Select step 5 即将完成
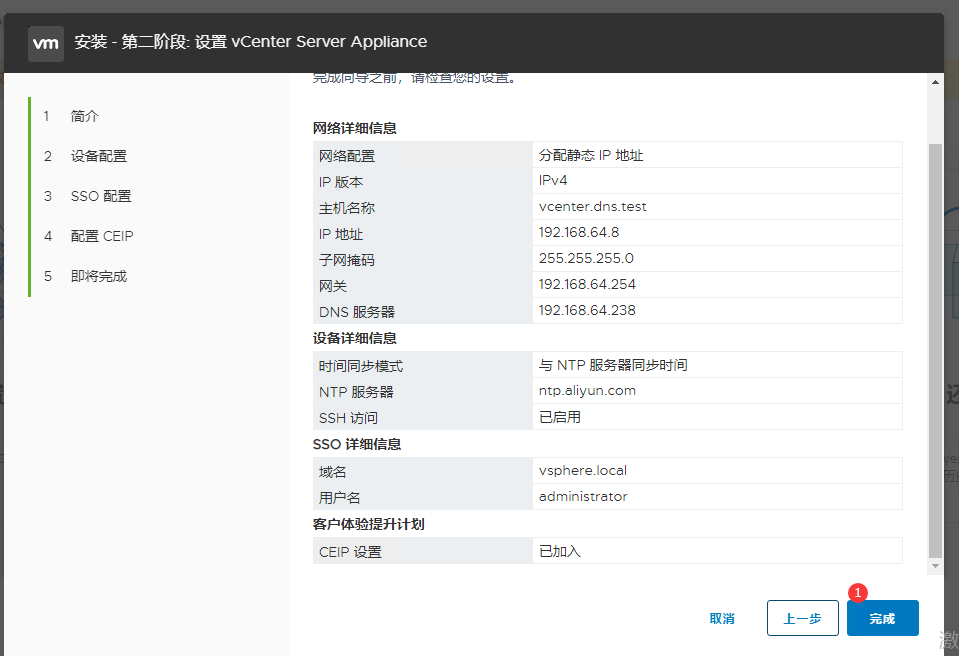Viewport: 959px width, 656px height. coord(98,276)
